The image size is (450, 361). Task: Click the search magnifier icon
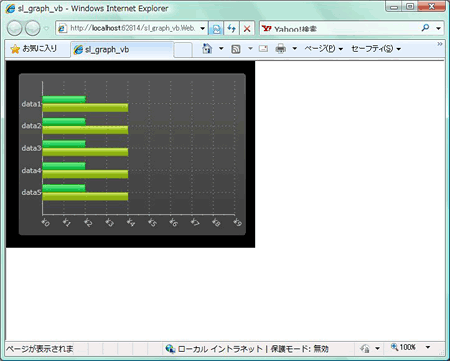point(425,28)
